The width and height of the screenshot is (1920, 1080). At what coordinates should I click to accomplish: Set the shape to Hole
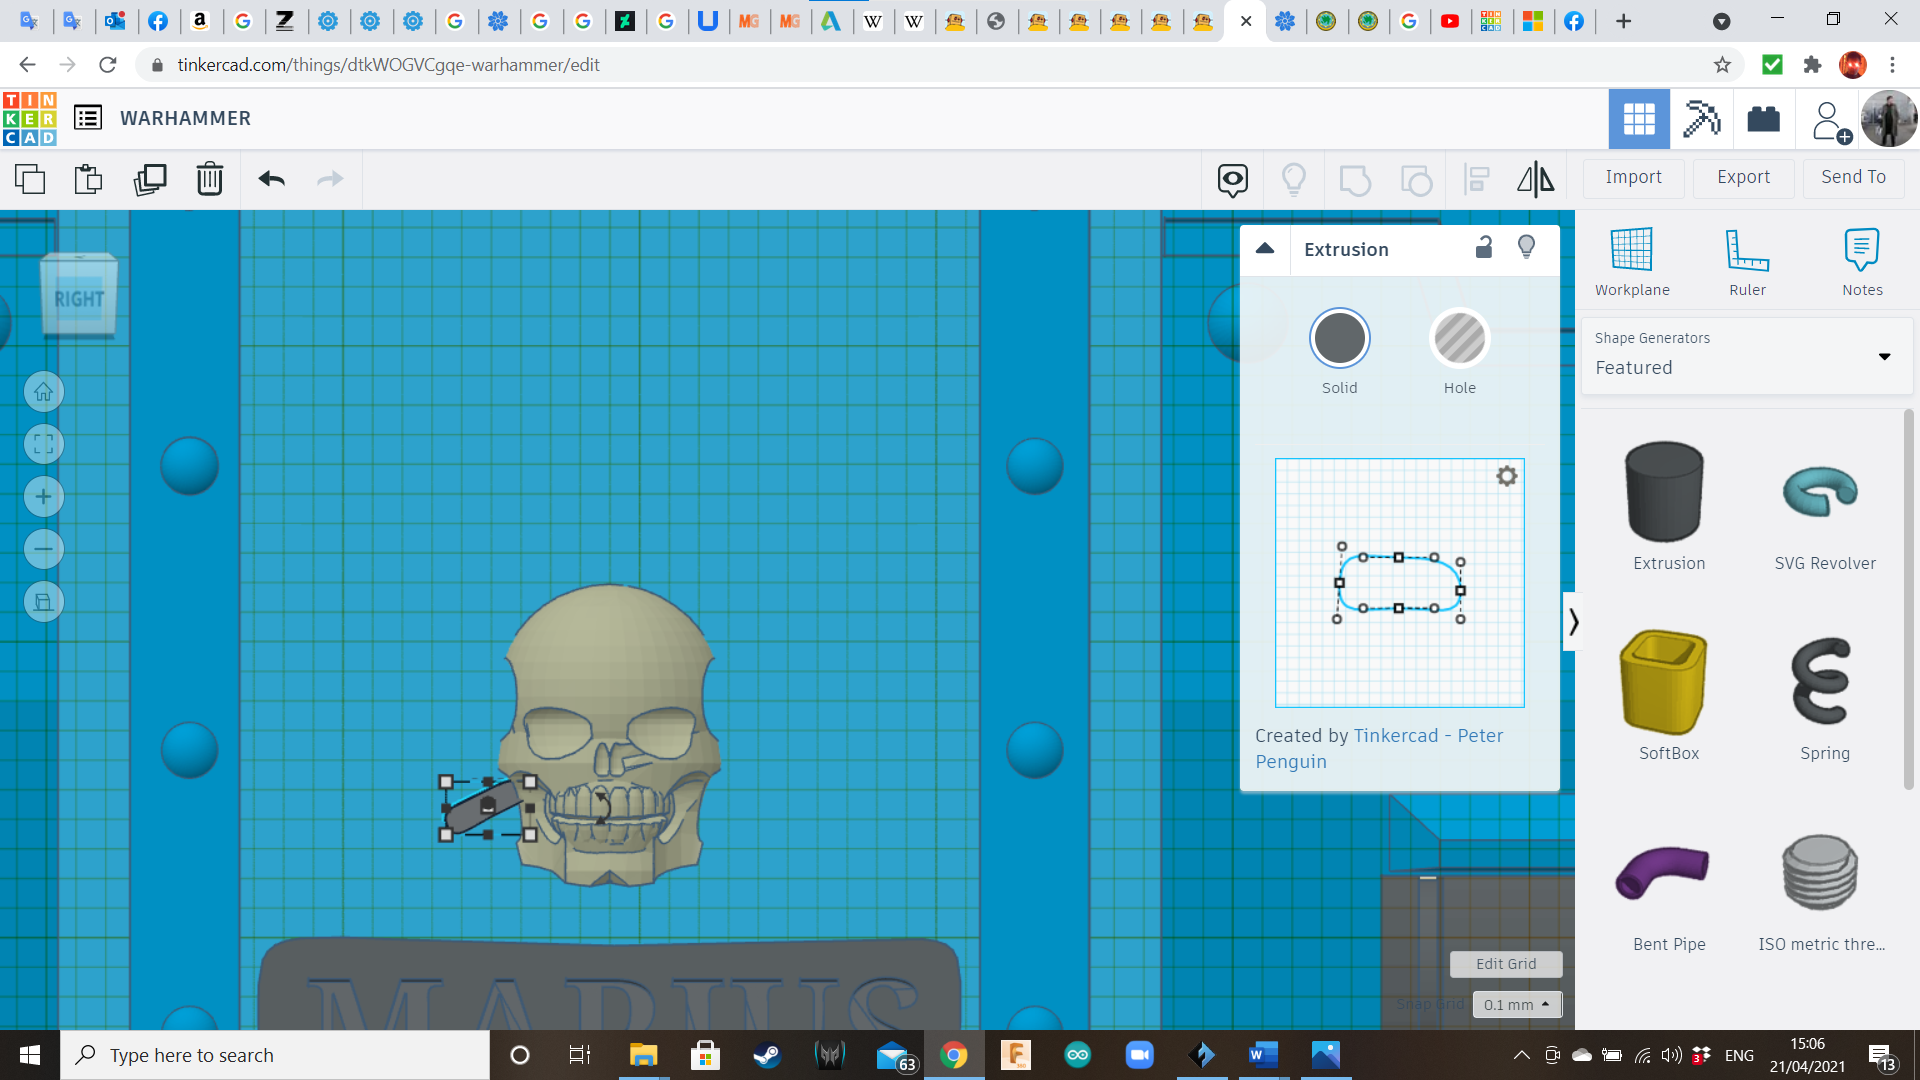[1459, 339]
